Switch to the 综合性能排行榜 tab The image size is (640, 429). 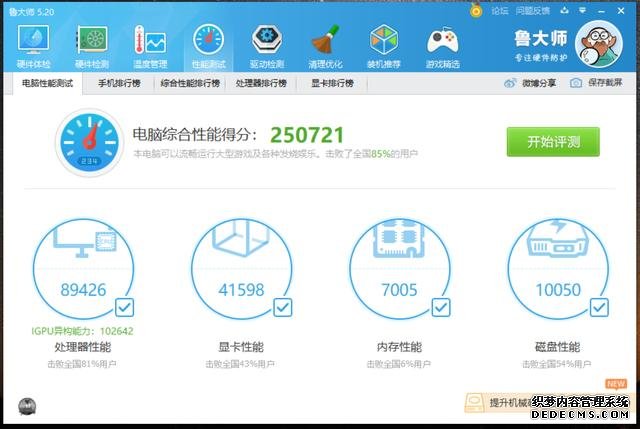pyautogui.click(x=190, y=83)
